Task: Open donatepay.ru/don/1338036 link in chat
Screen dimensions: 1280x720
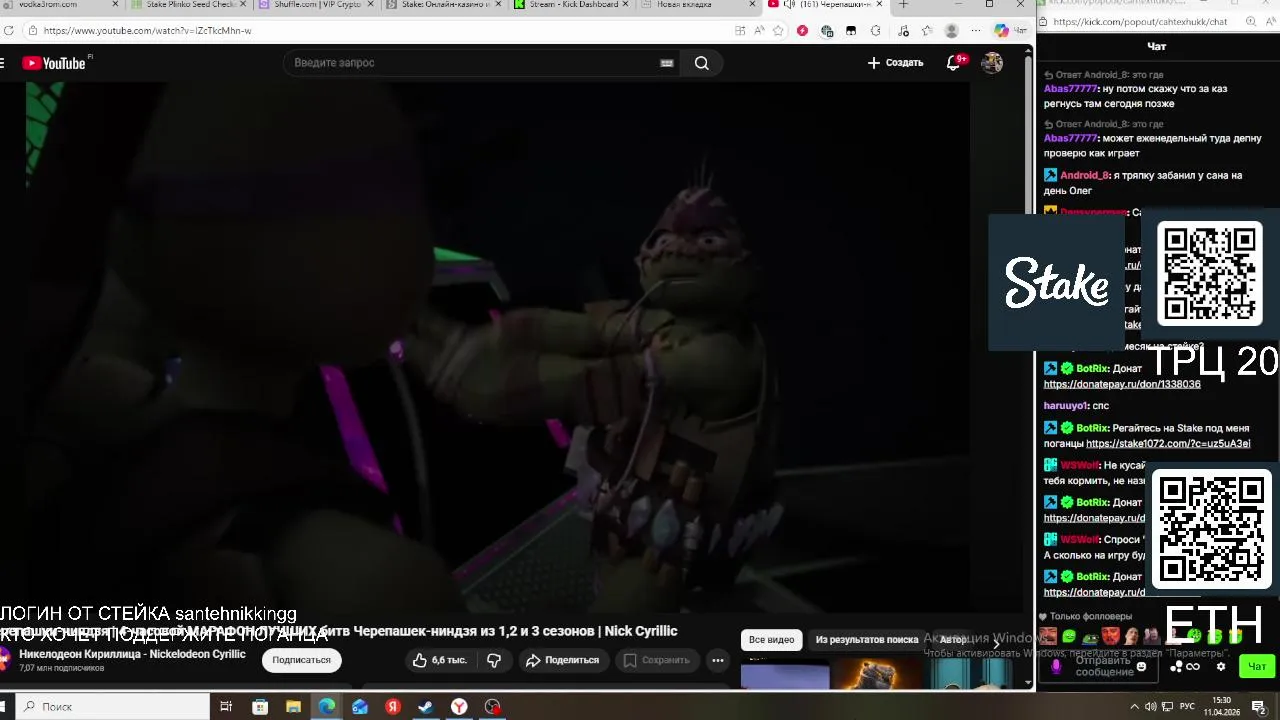Action: point(1122,384)
